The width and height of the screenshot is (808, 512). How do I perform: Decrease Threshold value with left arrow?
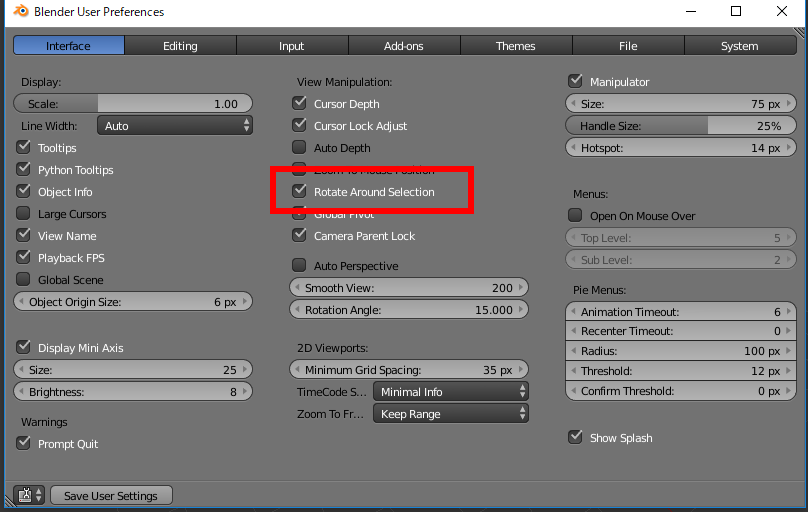click(x=573, y=370)
